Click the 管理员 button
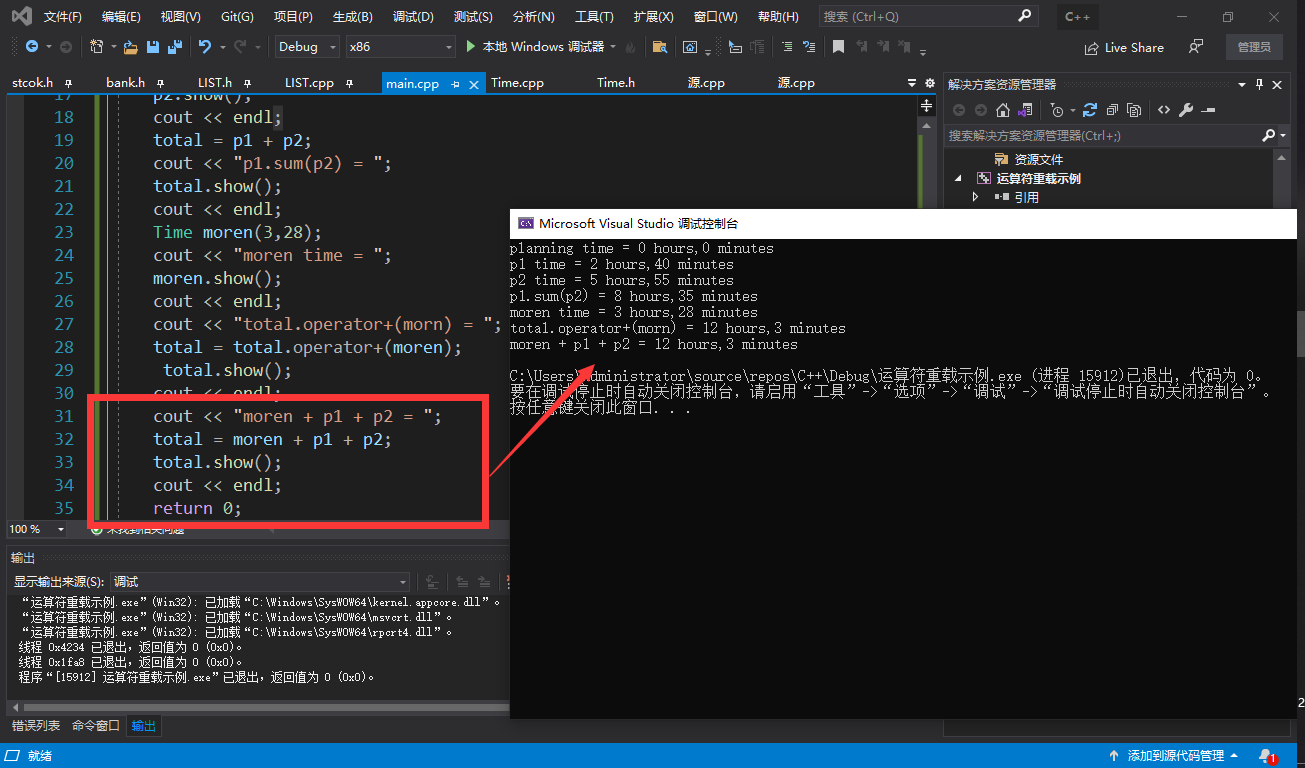 click(1254, 47)
